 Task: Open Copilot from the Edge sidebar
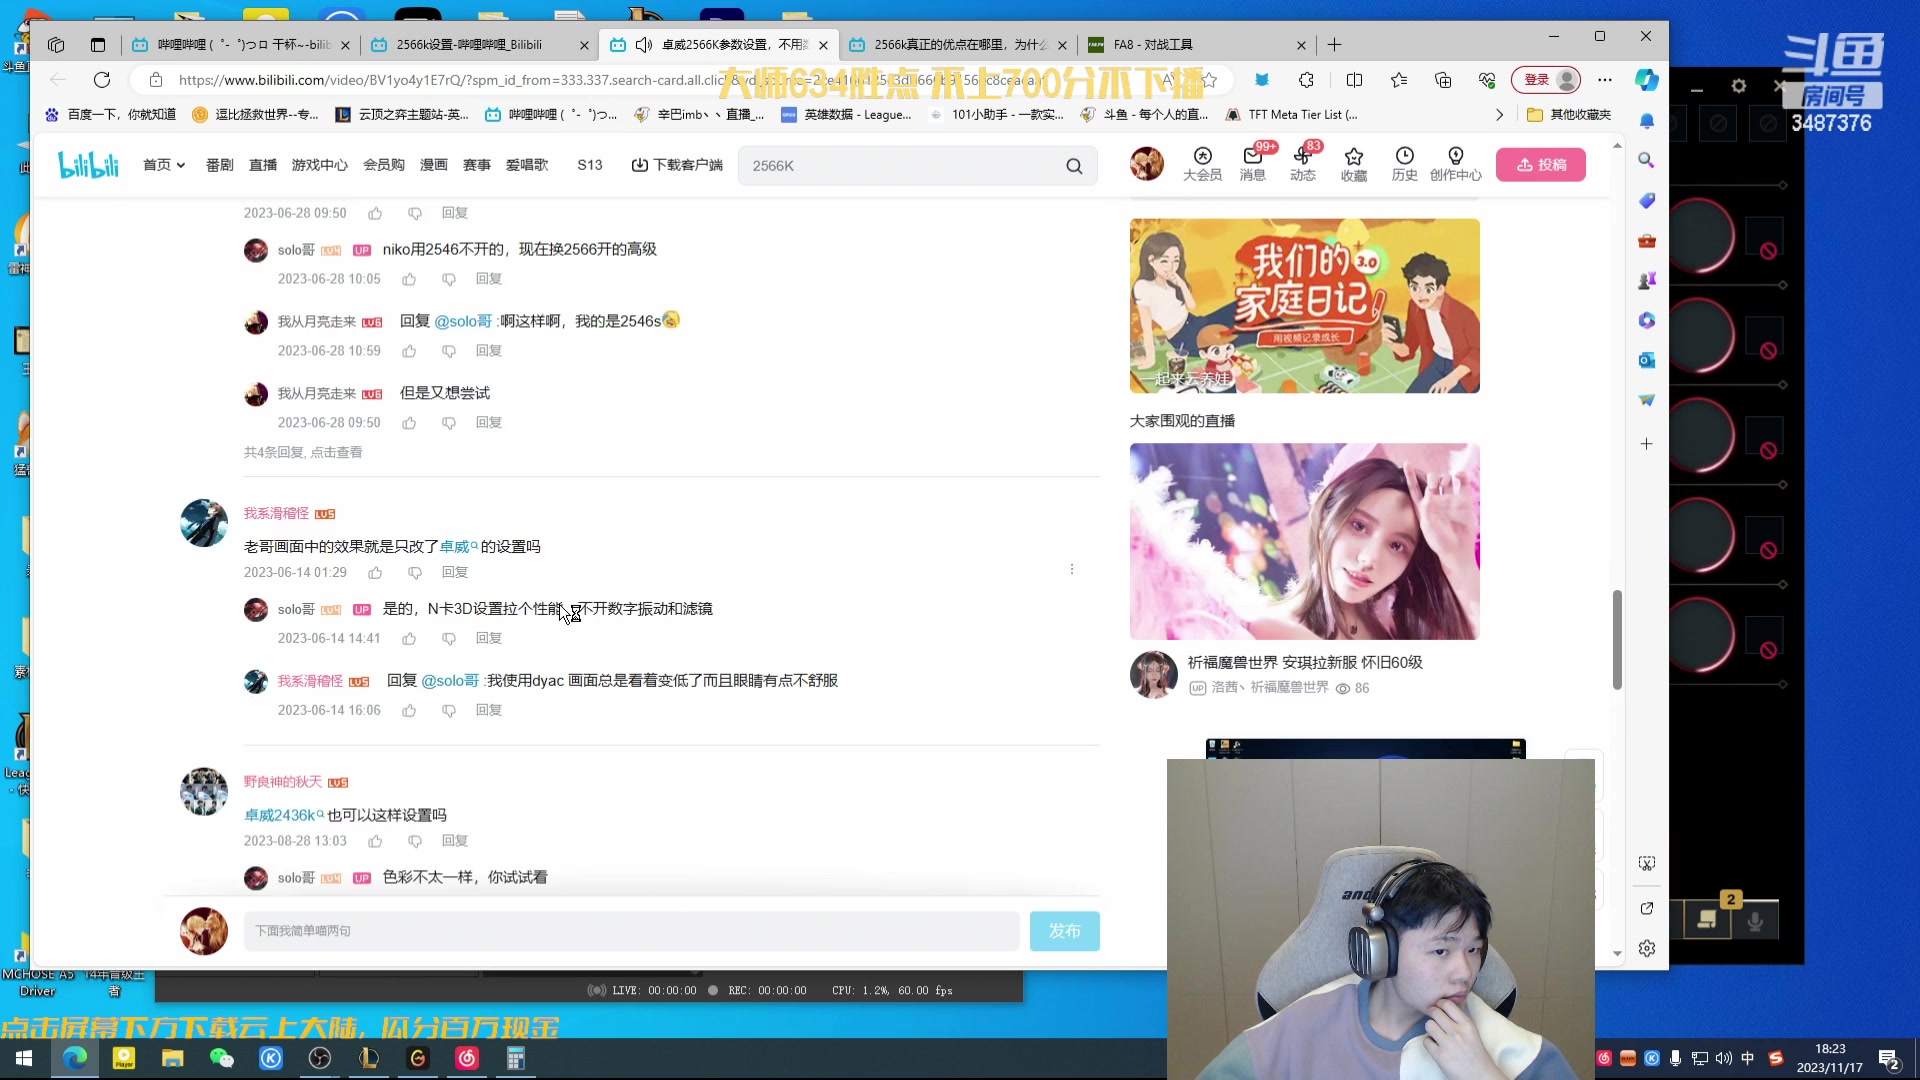(x=1647, y=80)
